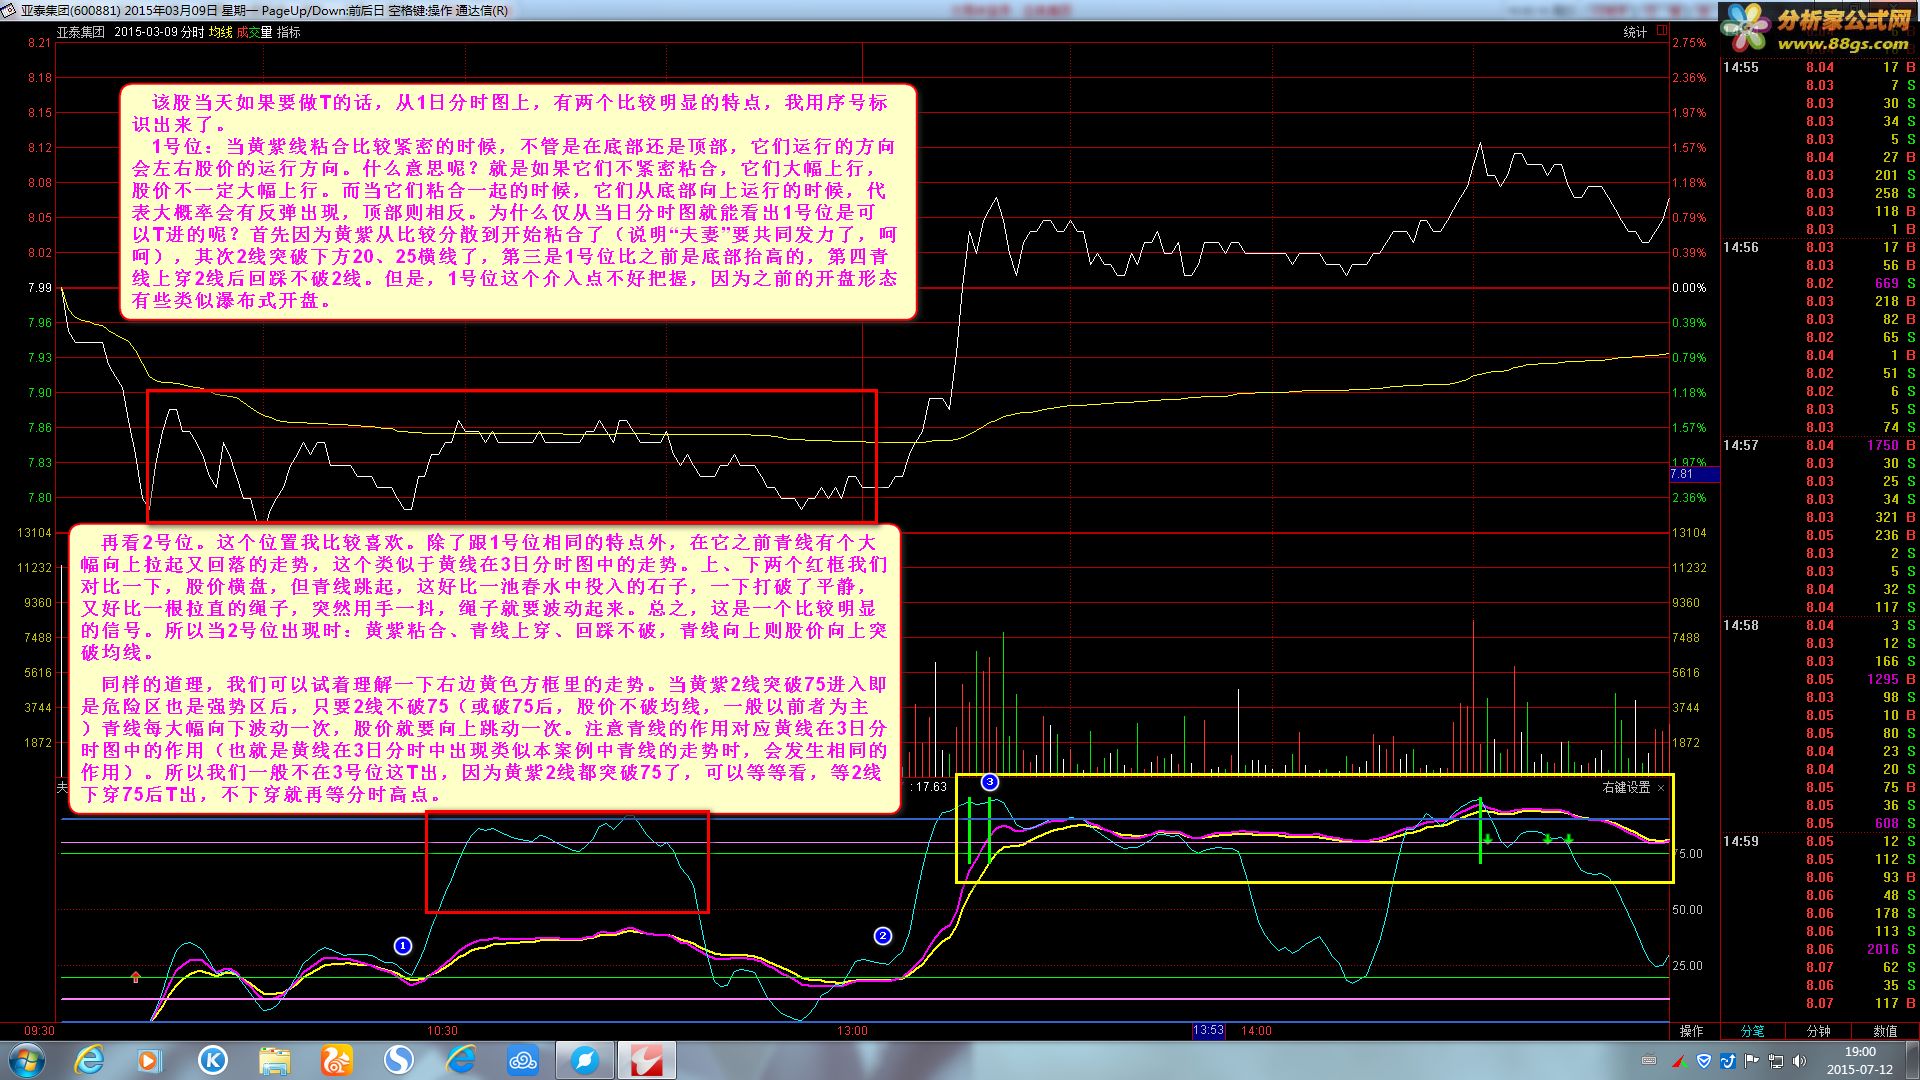Switch to the 分笔 tab
1920x1080 pixels.
(1753, 1031)
